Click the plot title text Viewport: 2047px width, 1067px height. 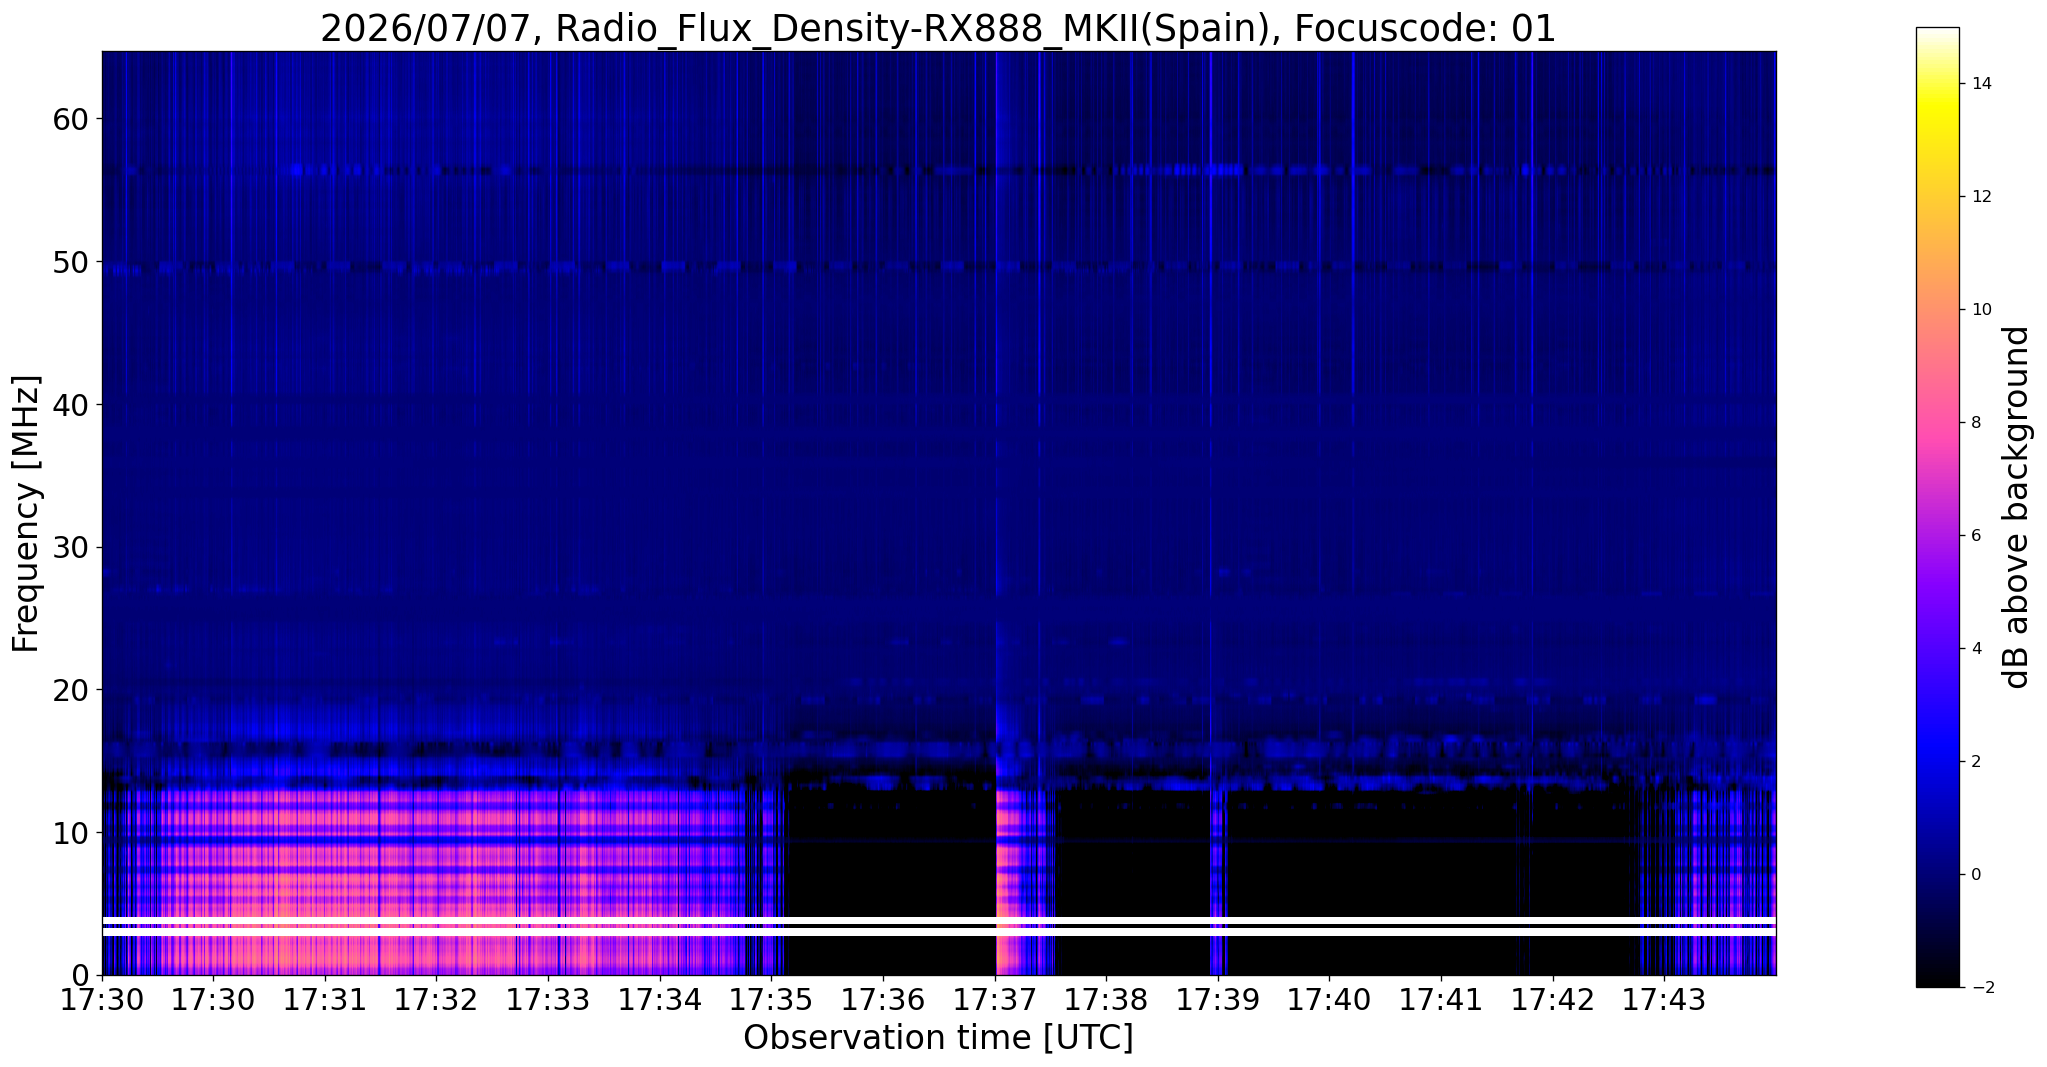pyautogui.click(x=938, y=28)
